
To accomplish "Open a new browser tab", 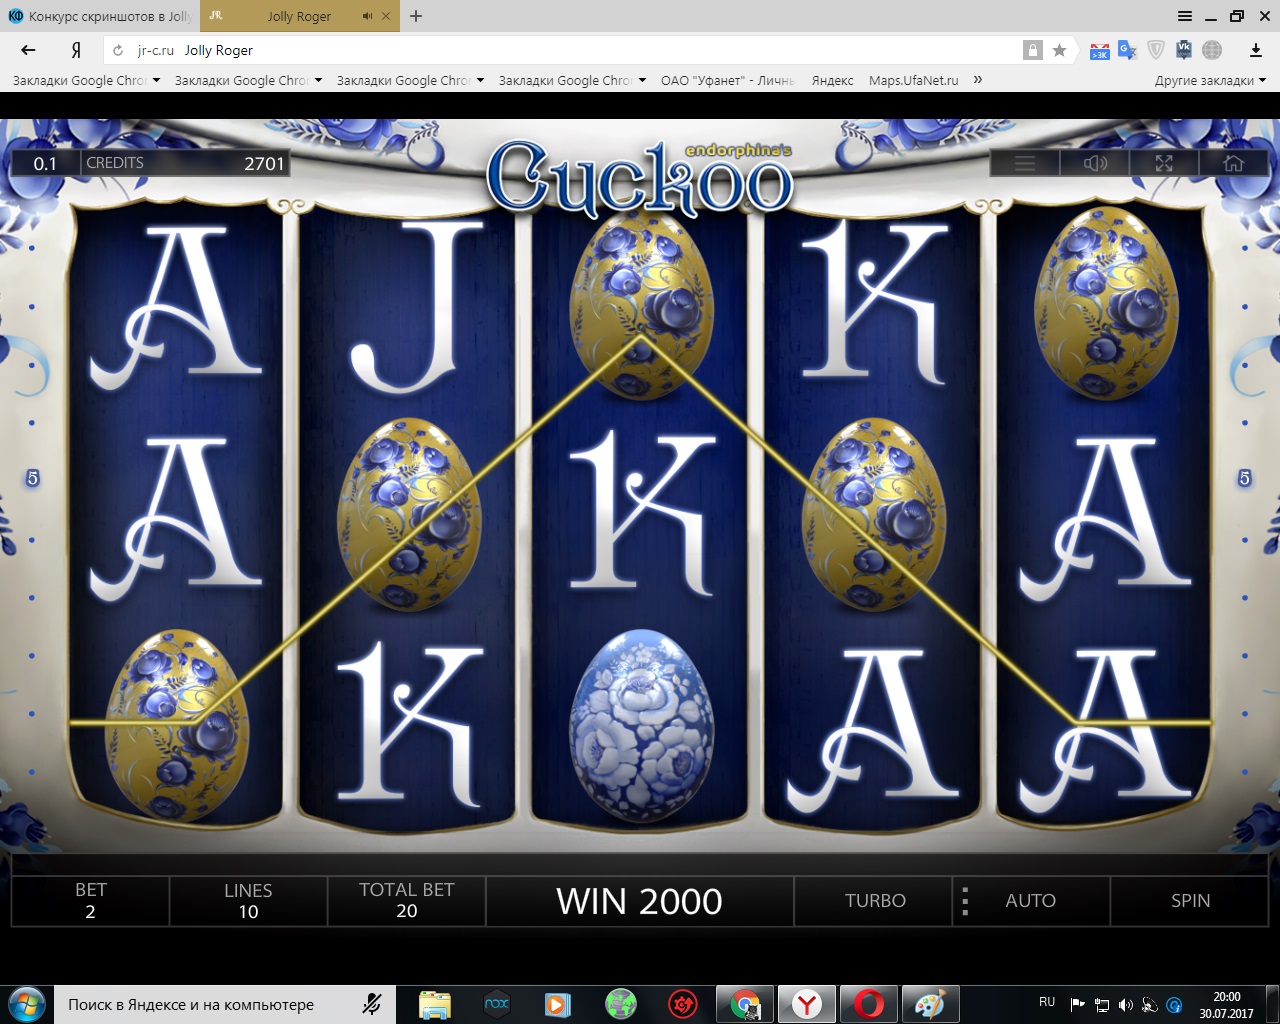I will 416,16.
